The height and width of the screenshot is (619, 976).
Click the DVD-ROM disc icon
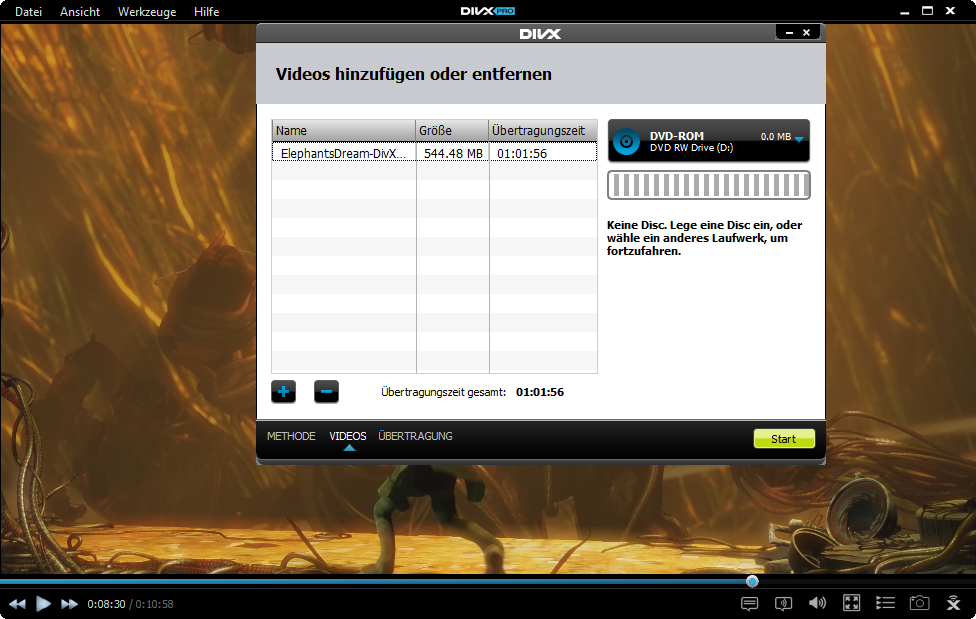(x=626, y=142)
